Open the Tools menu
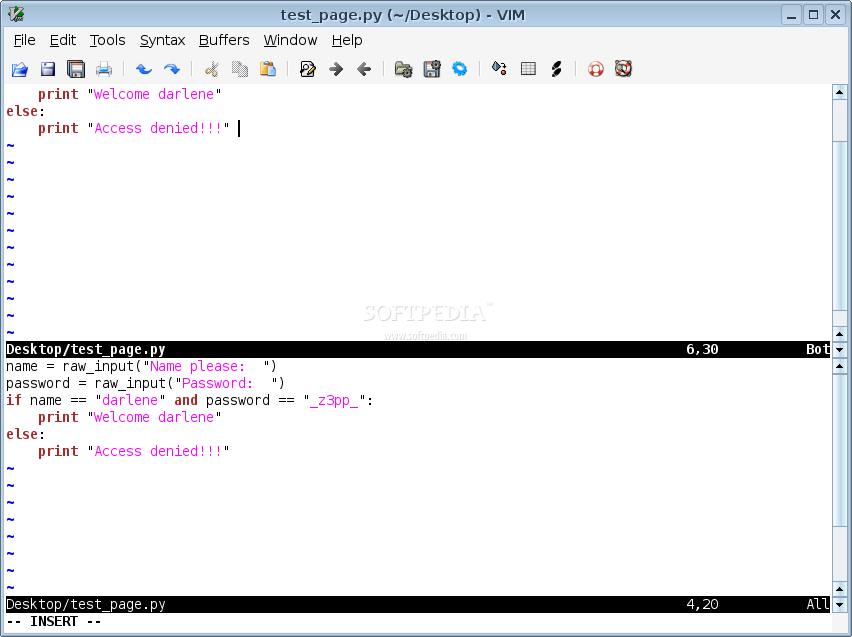852x637 pixels. 108,40
